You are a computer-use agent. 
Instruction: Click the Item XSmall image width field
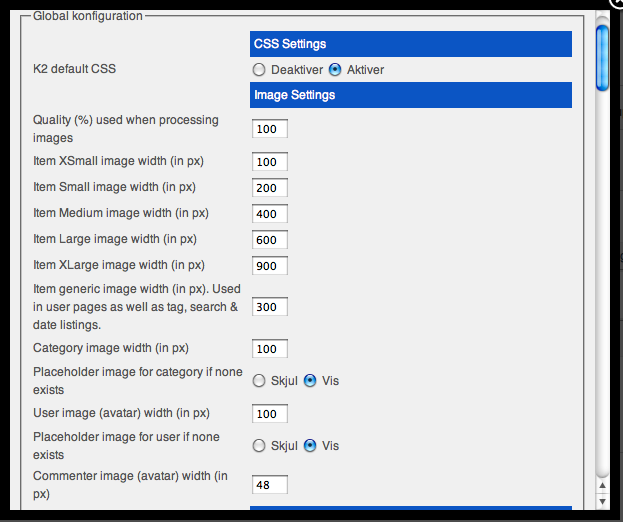270,162
